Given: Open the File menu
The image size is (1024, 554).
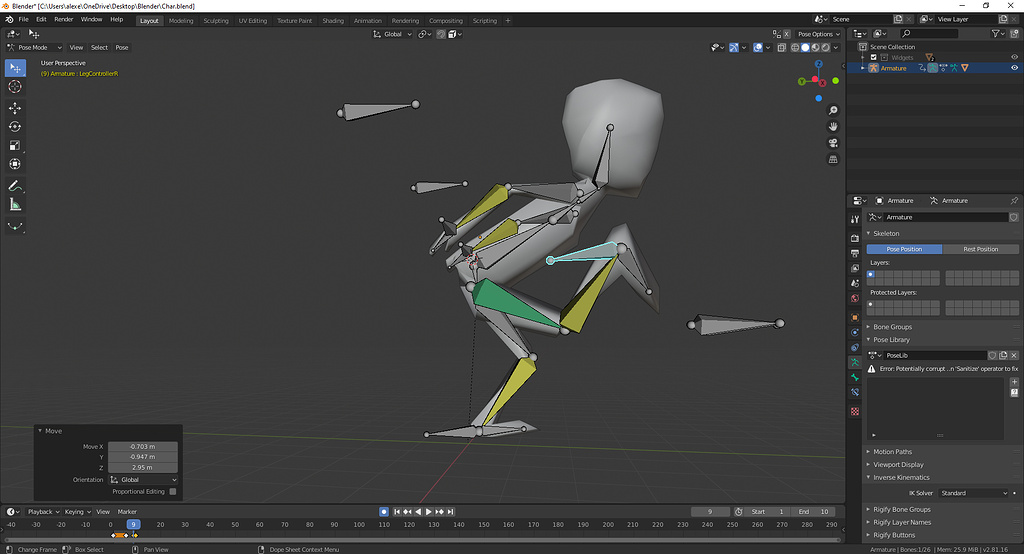Looking at the screenshot, I should (24, 20).
